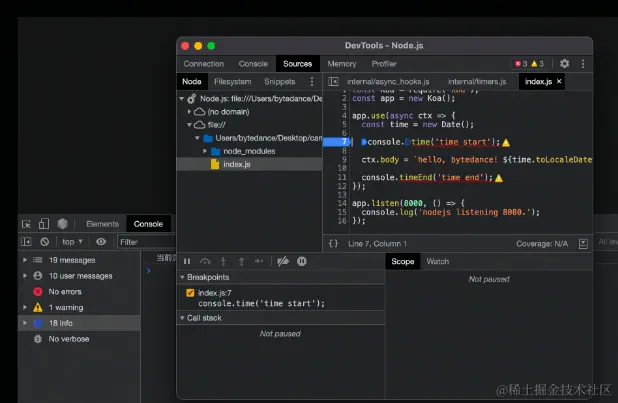
Task: Select Console tab in background window
Action: [148, 224]
